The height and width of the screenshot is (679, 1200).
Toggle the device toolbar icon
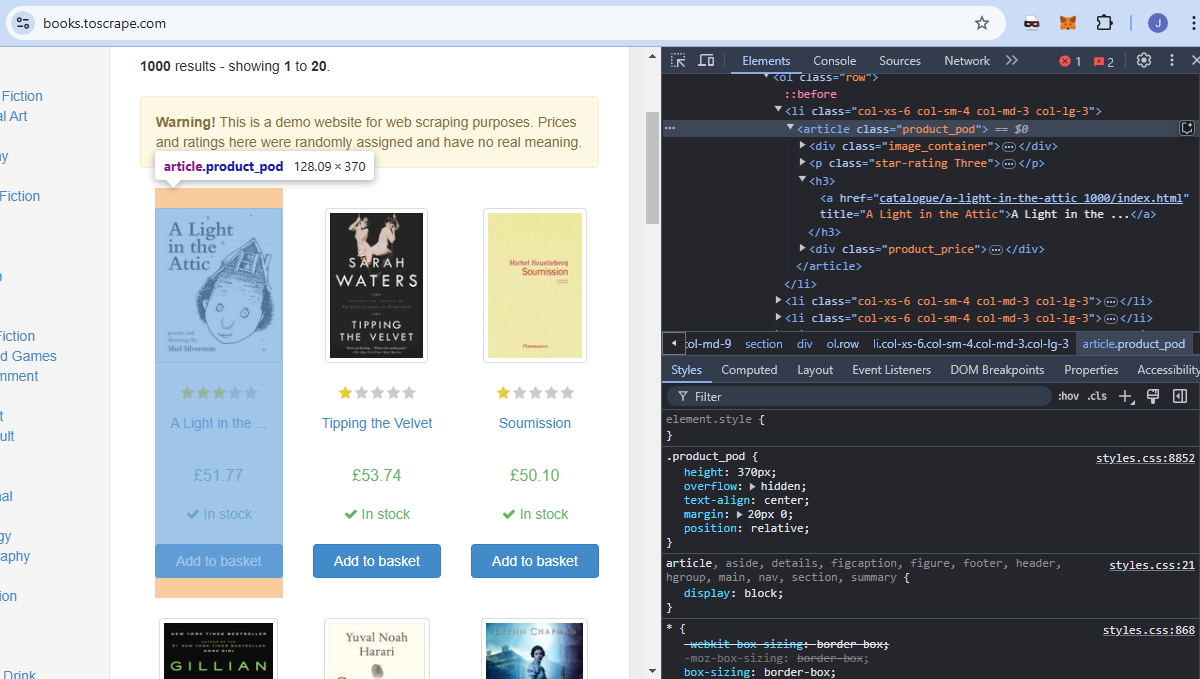coord(707,60)
